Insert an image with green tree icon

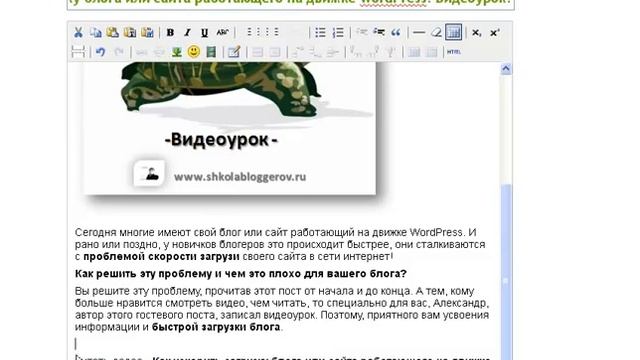point(176,52)
